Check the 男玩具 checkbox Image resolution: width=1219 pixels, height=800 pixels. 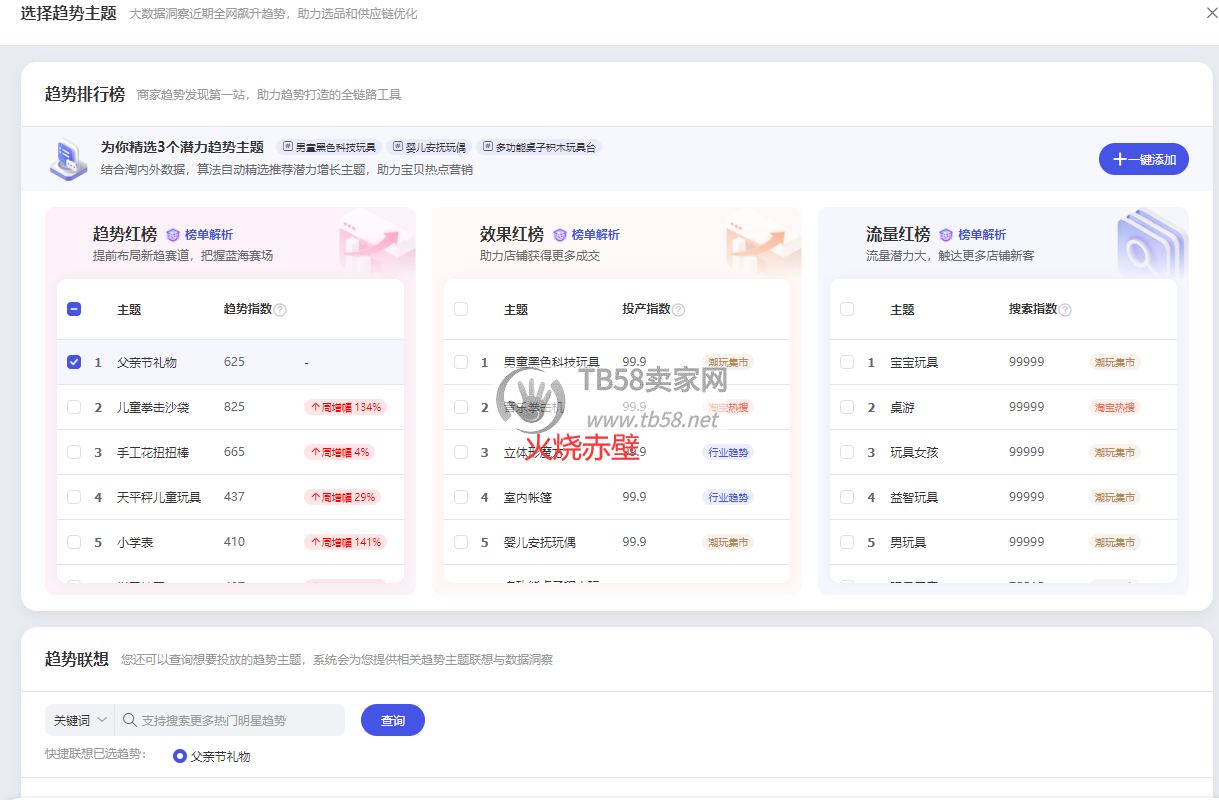[847, 542]
